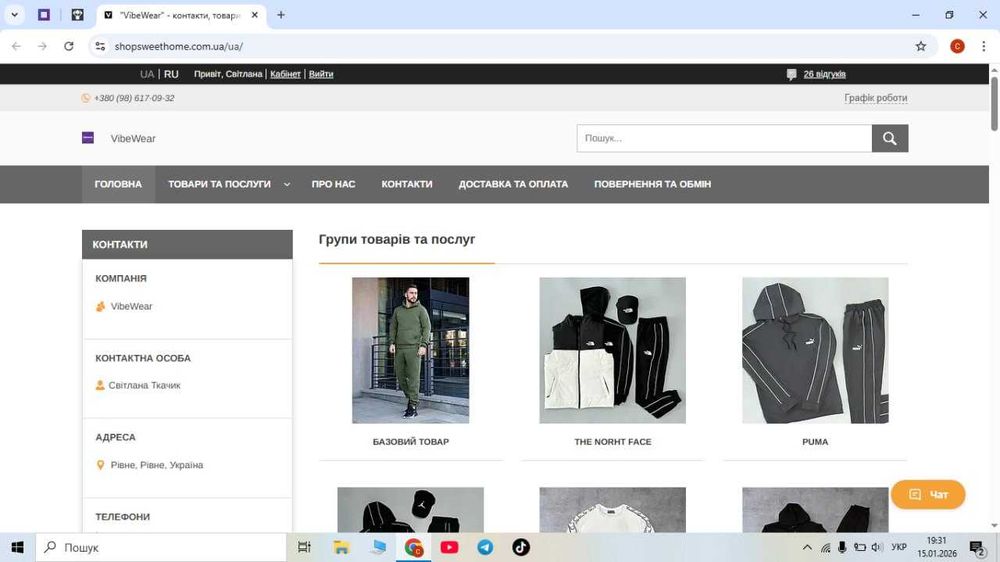Switch site language to RU
The width and height of the screenshot is (1000, 562).
point(171,74)
